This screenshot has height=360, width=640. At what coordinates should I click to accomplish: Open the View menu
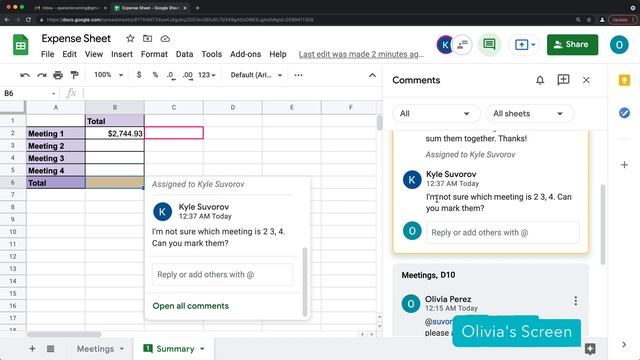(x=94, y=54)
